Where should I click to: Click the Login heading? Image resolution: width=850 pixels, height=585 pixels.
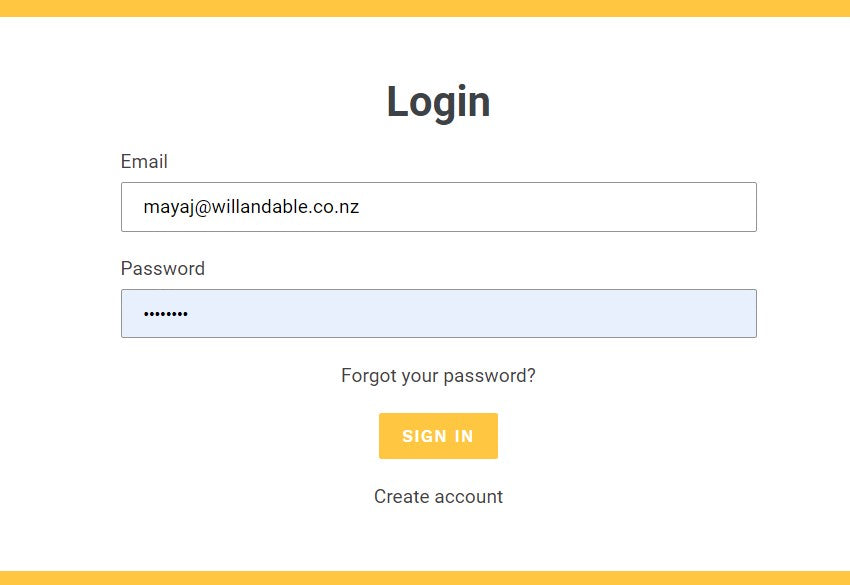438,102
